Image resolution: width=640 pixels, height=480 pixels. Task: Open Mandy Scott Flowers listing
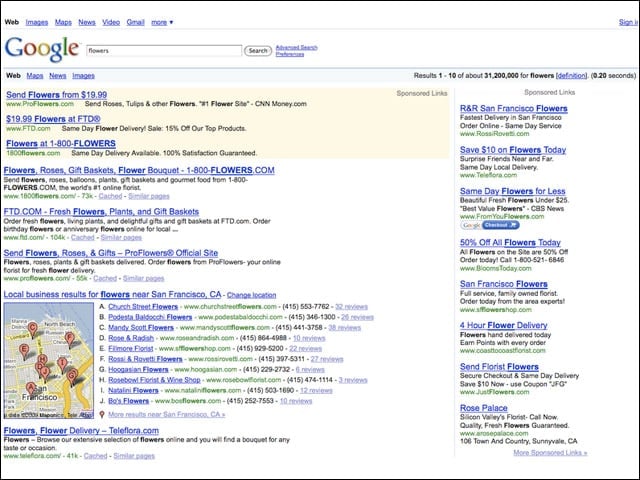pos(141,328)
